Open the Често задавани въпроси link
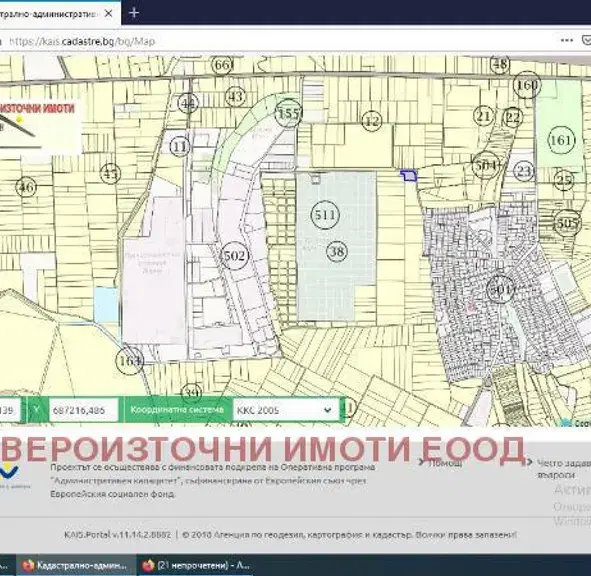 click(564, 469)
